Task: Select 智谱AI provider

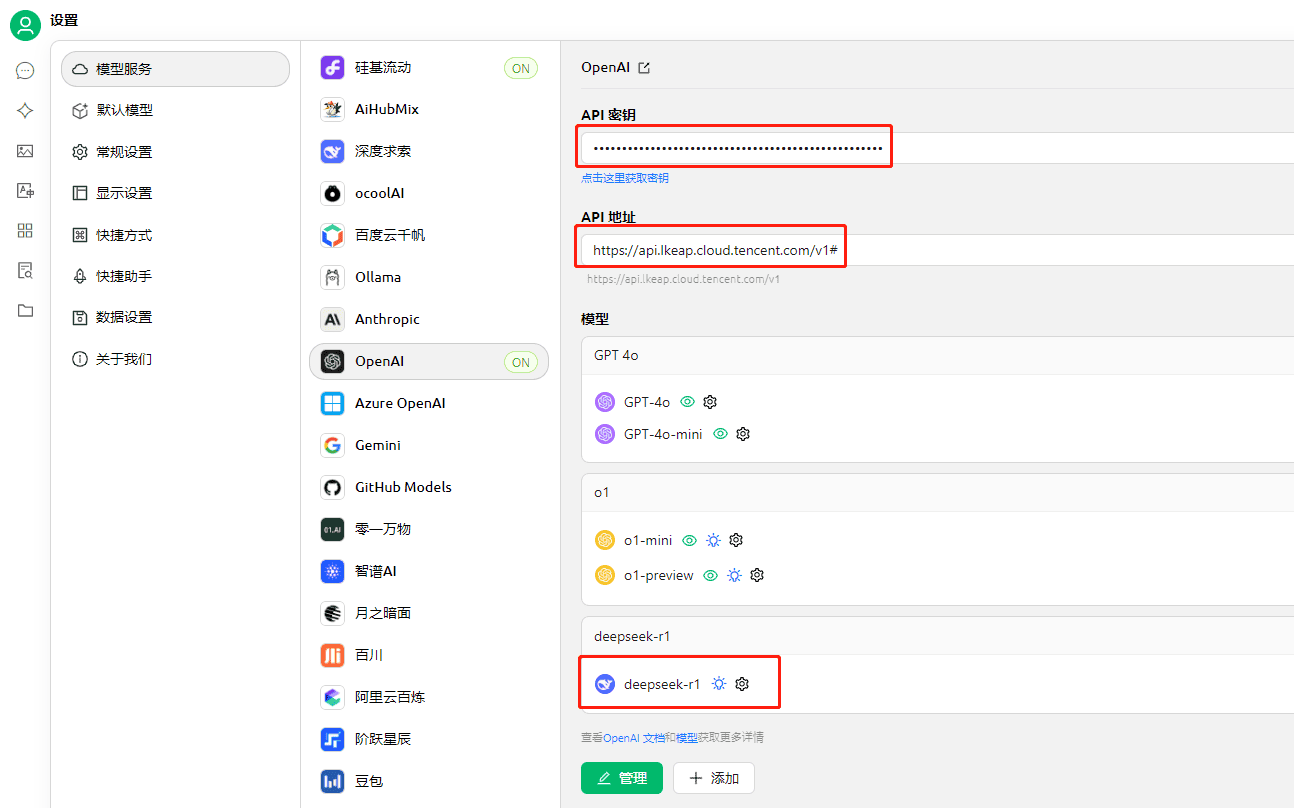Action: (429, 571)
